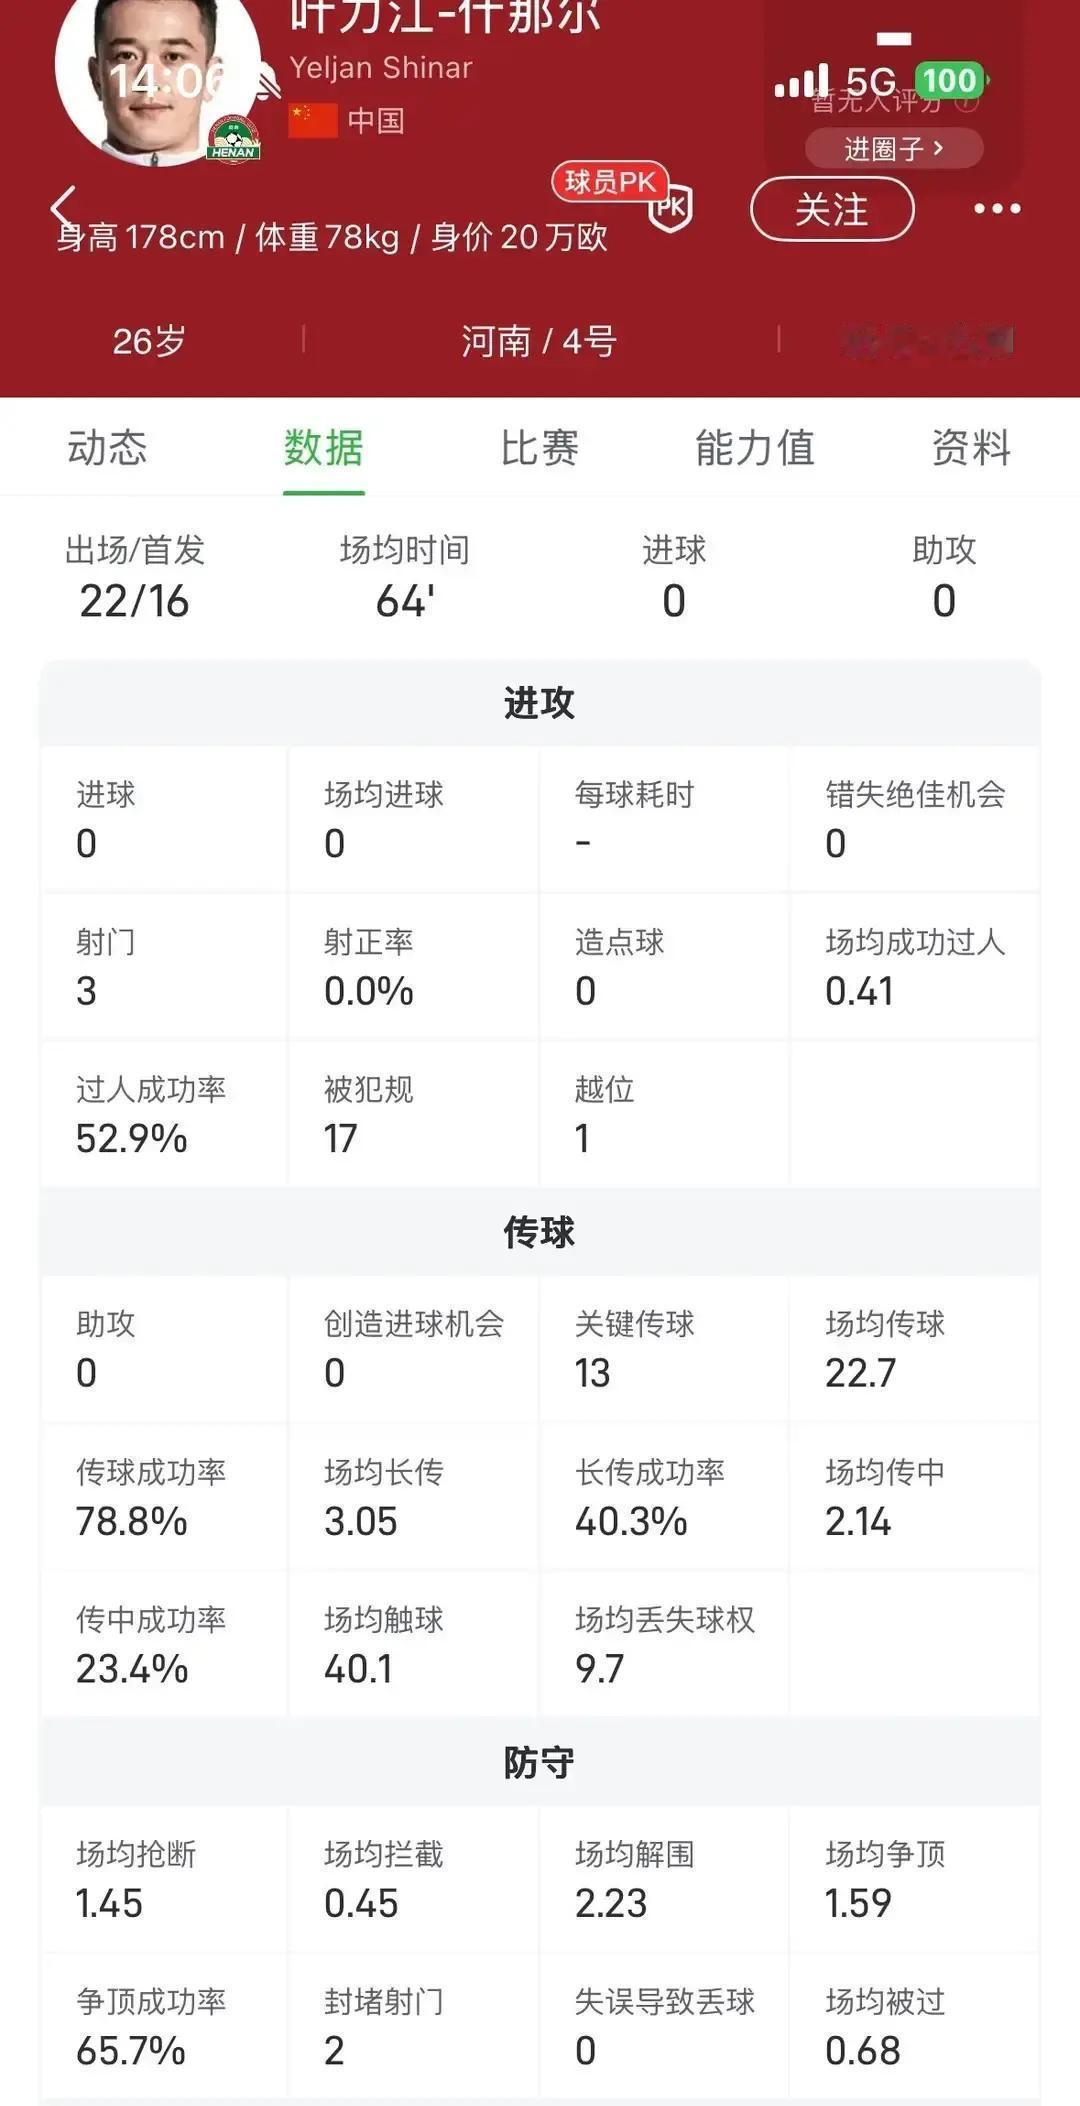Open the three-dot more options menu
This screenshot has height=2106, width=1080.
(x=997, y=209)
